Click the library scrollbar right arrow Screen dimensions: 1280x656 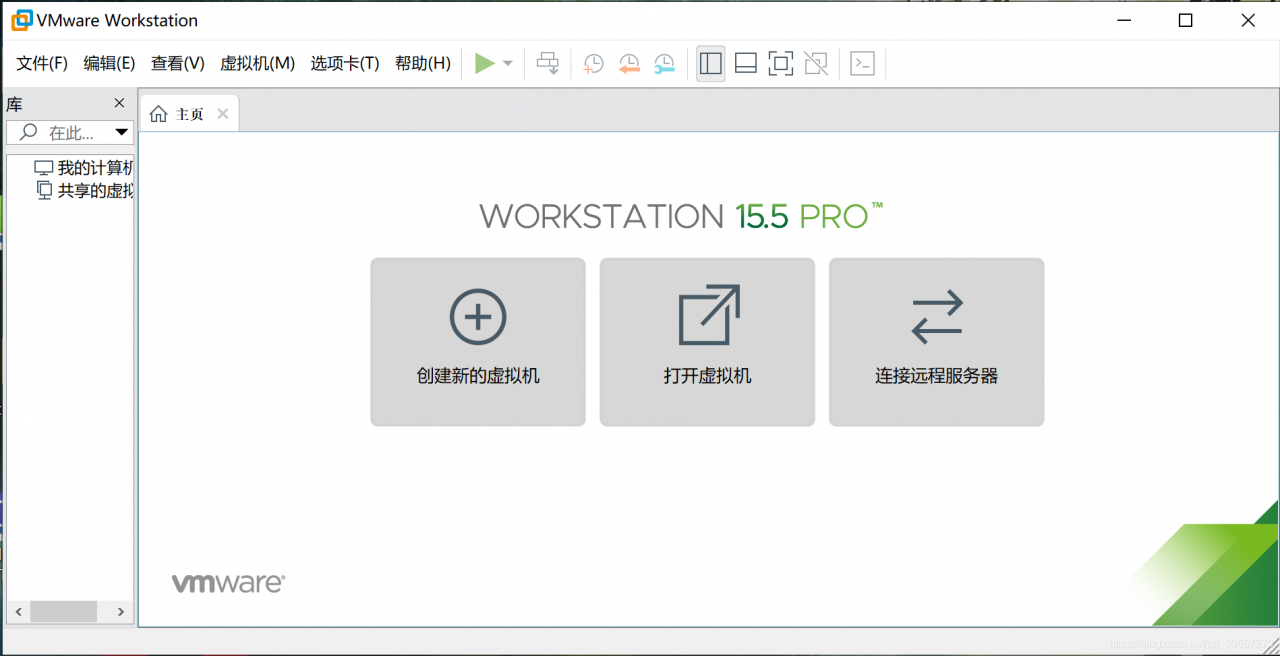[x=120, y=611]
